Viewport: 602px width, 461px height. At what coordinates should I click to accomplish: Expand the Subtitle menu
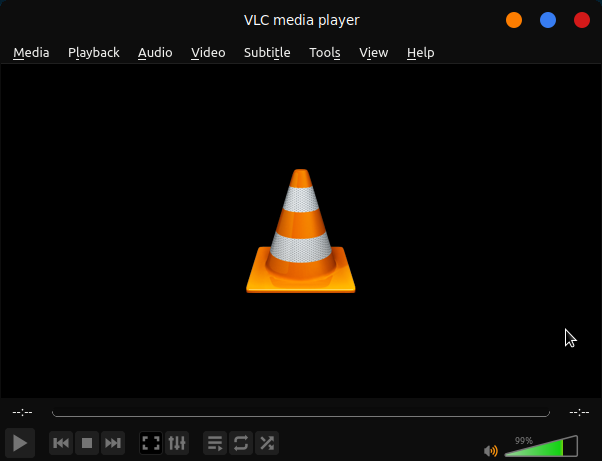[267, 53]
